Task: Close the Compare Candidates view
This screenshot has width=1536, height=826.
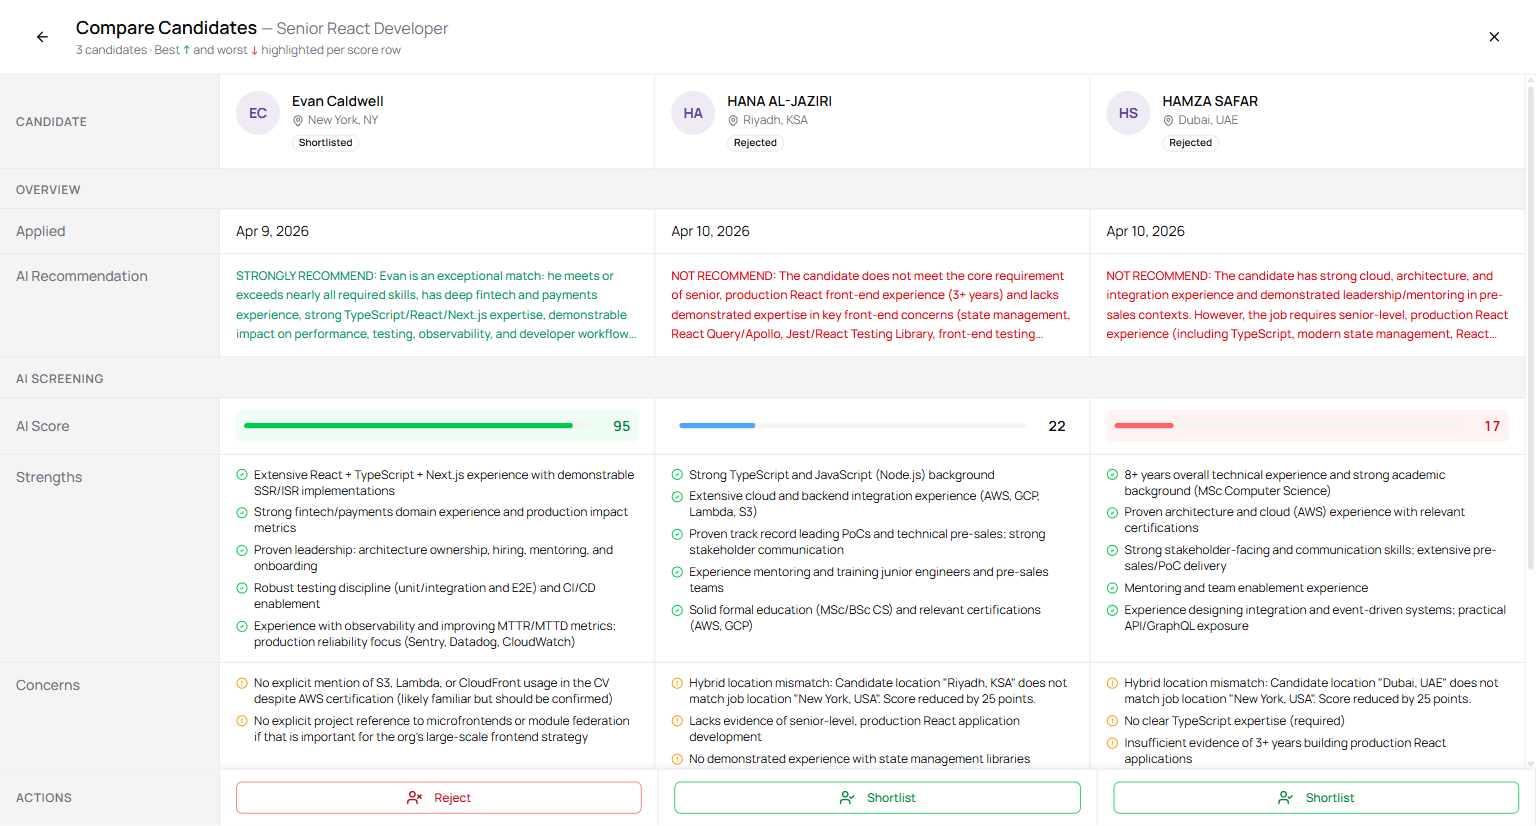Action: point(1494,37)
